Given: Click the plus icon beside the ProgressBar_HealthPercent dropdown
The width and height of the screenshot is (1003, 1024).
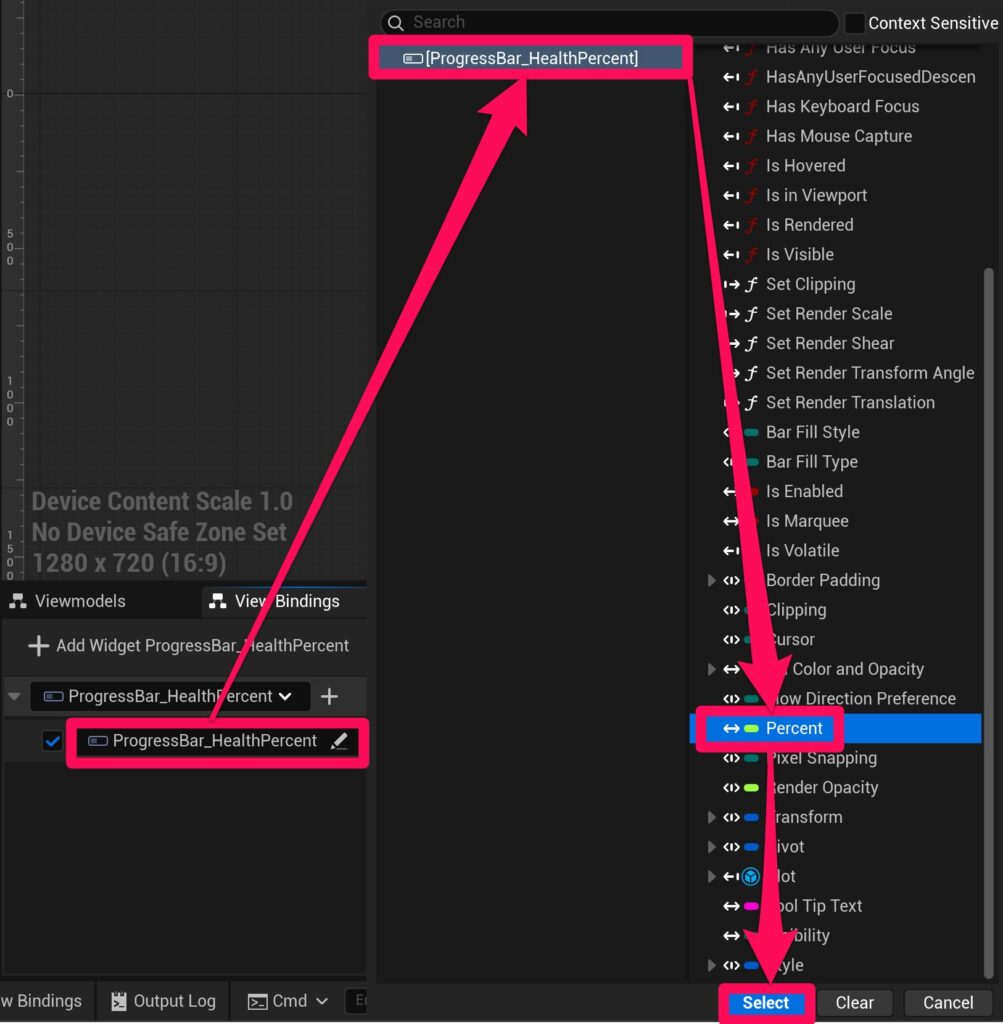Looking at the screenshot, I should (329, 696).
